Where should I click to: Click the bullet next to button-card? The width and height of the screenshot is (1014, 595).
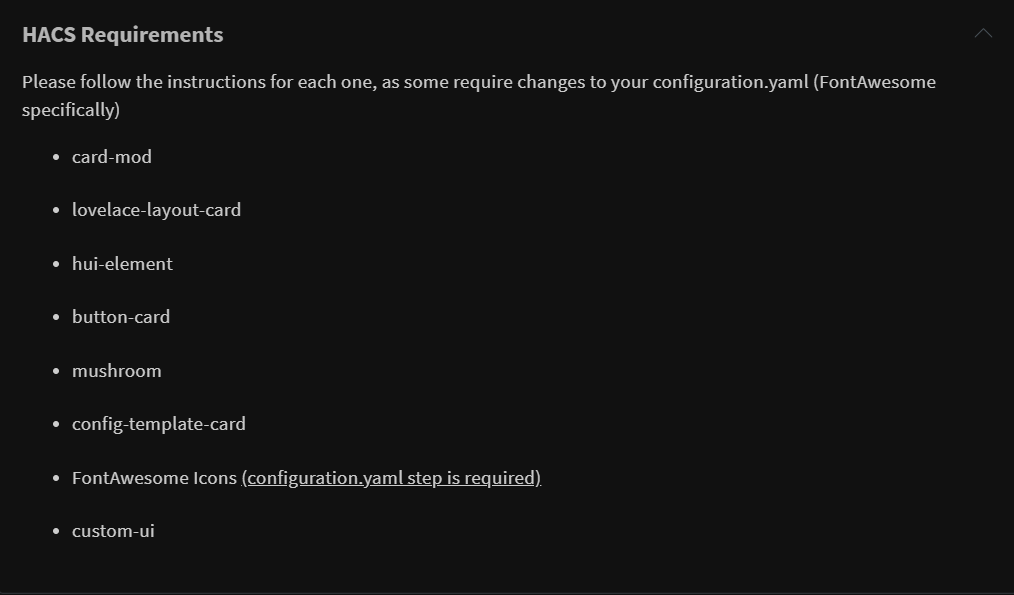point(56,318)
